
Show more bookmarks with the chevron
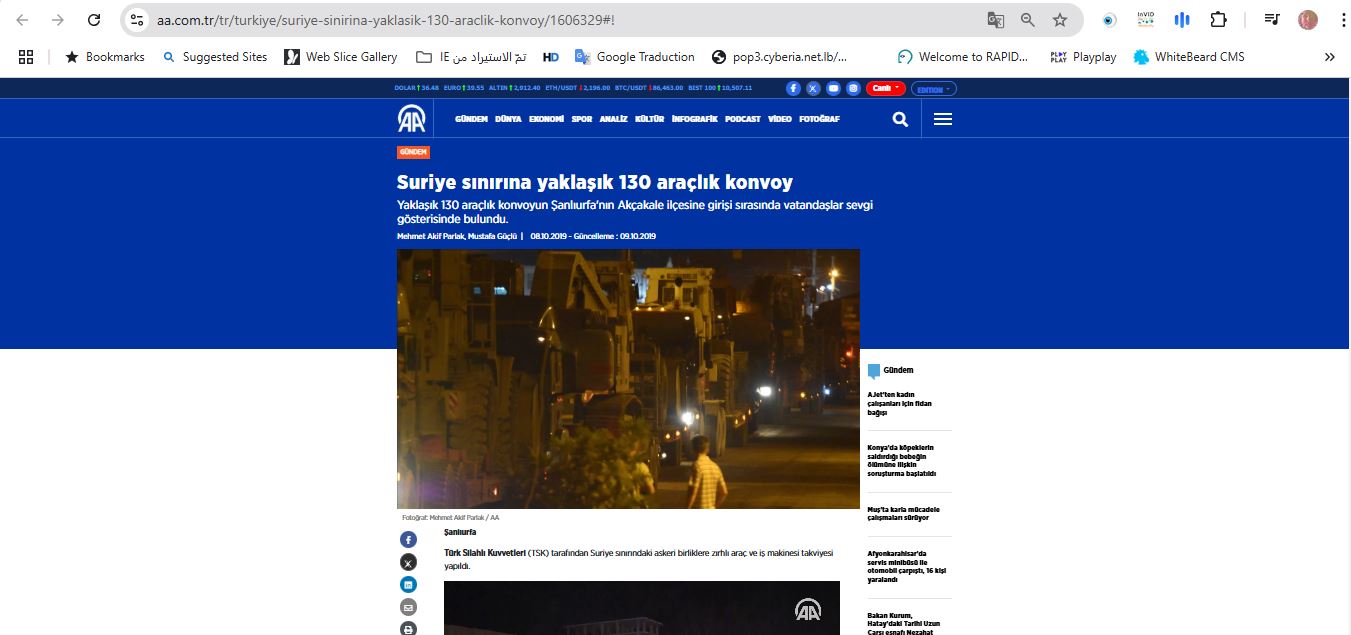click(x=1329, y=57)
